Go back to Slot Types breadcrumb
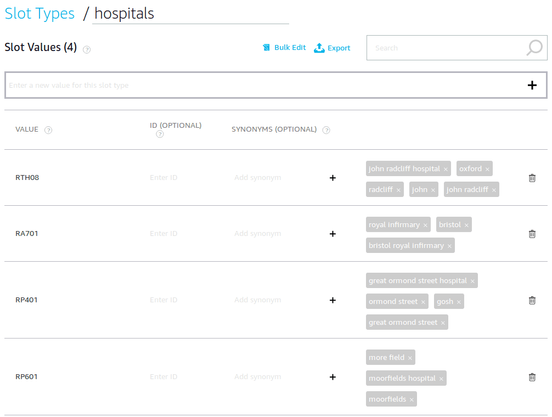The image size is (552, 417). (39, 14)
